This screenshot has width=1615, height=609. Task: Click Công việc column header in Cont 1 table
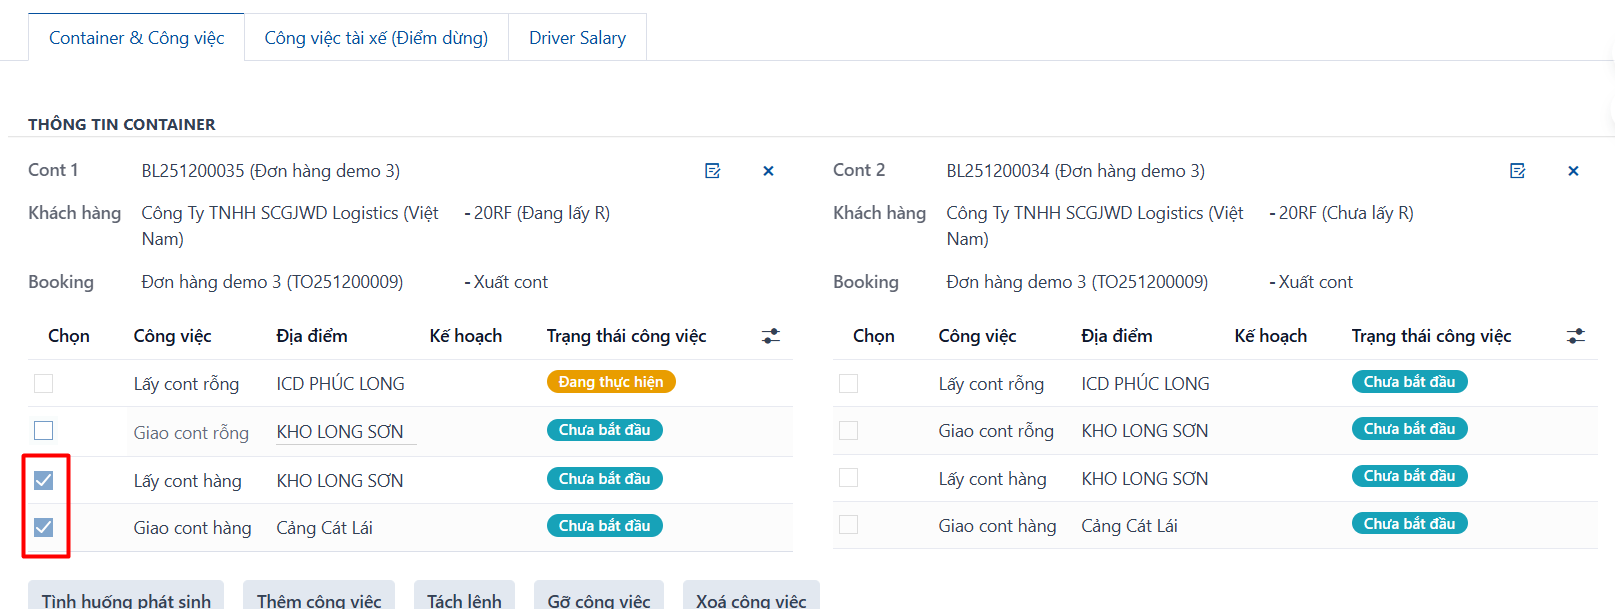click(x=173, y=336)
